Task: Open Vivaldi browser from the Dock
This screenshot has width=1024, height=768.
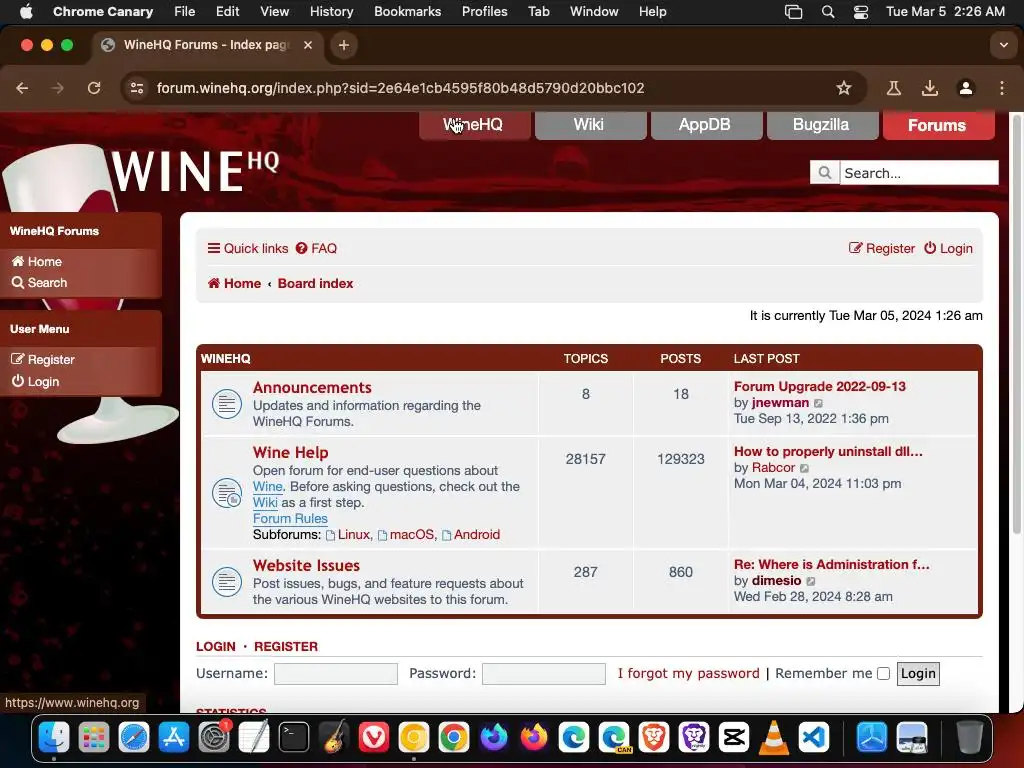Action: point(374,737)
